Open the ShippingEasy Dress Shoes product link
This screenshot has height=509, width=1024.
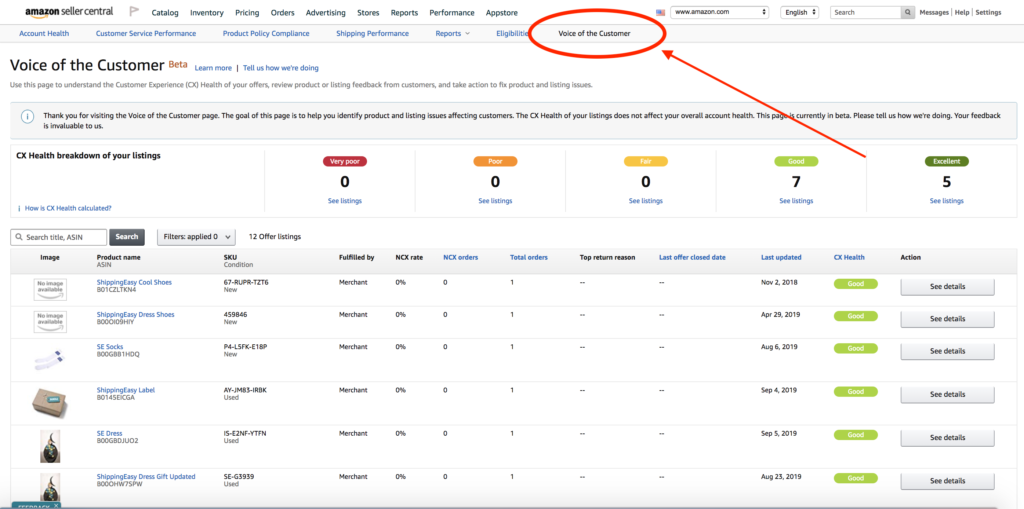tap(135, 314)
